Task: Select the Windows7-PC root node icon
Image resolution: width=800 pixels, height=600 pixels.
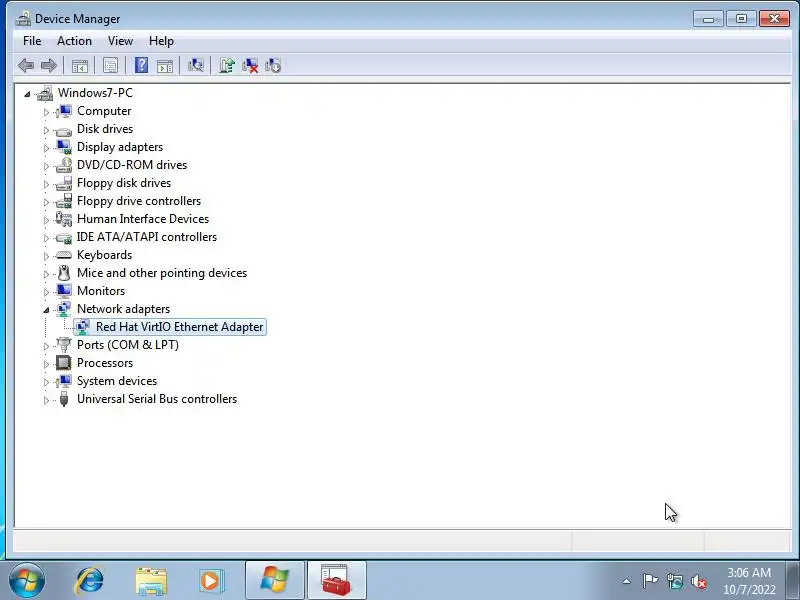Action: coord(45,93)
